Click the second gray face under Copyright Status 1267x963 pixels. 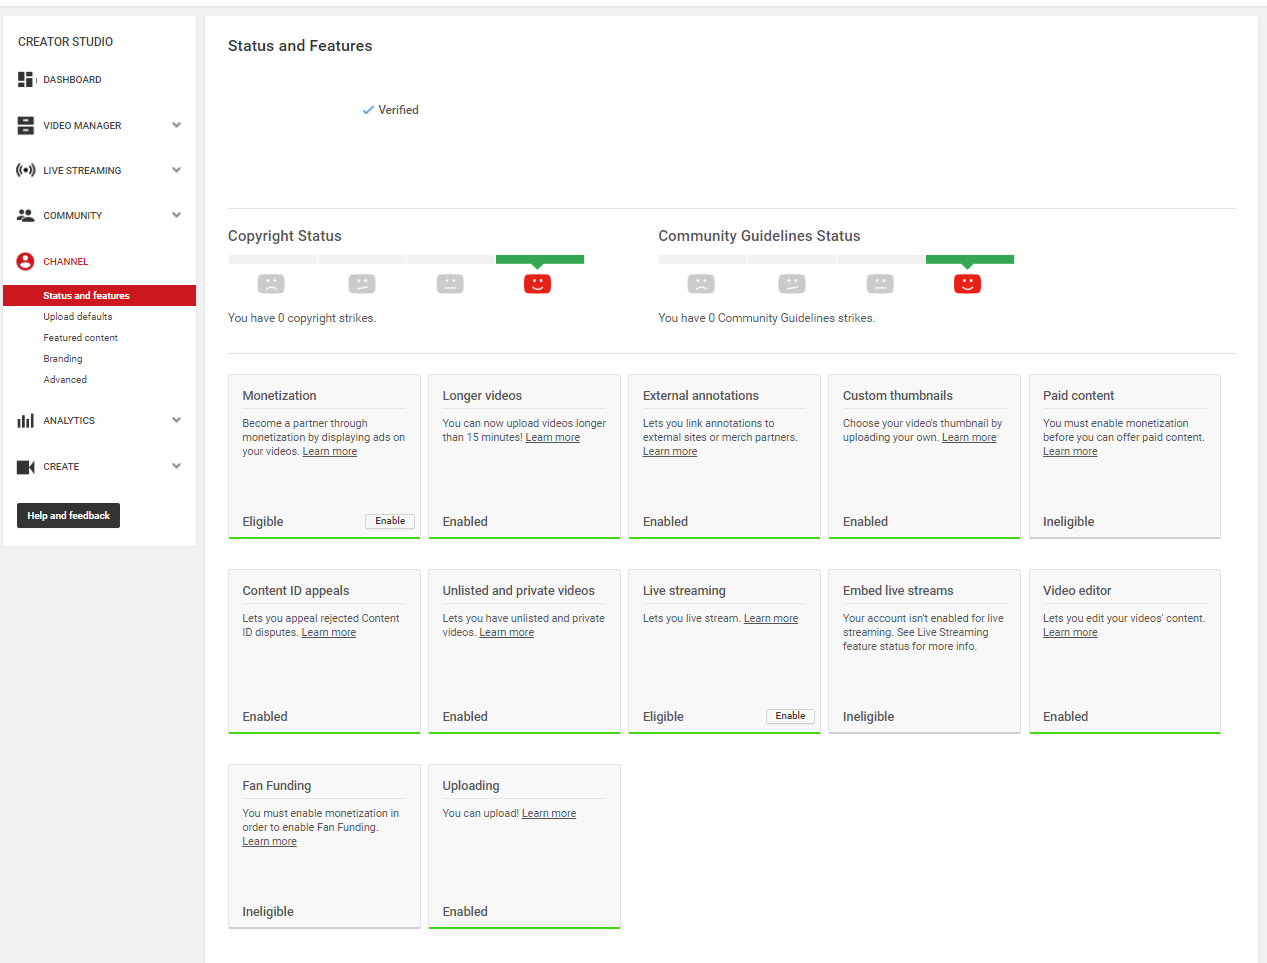[362, 284]
